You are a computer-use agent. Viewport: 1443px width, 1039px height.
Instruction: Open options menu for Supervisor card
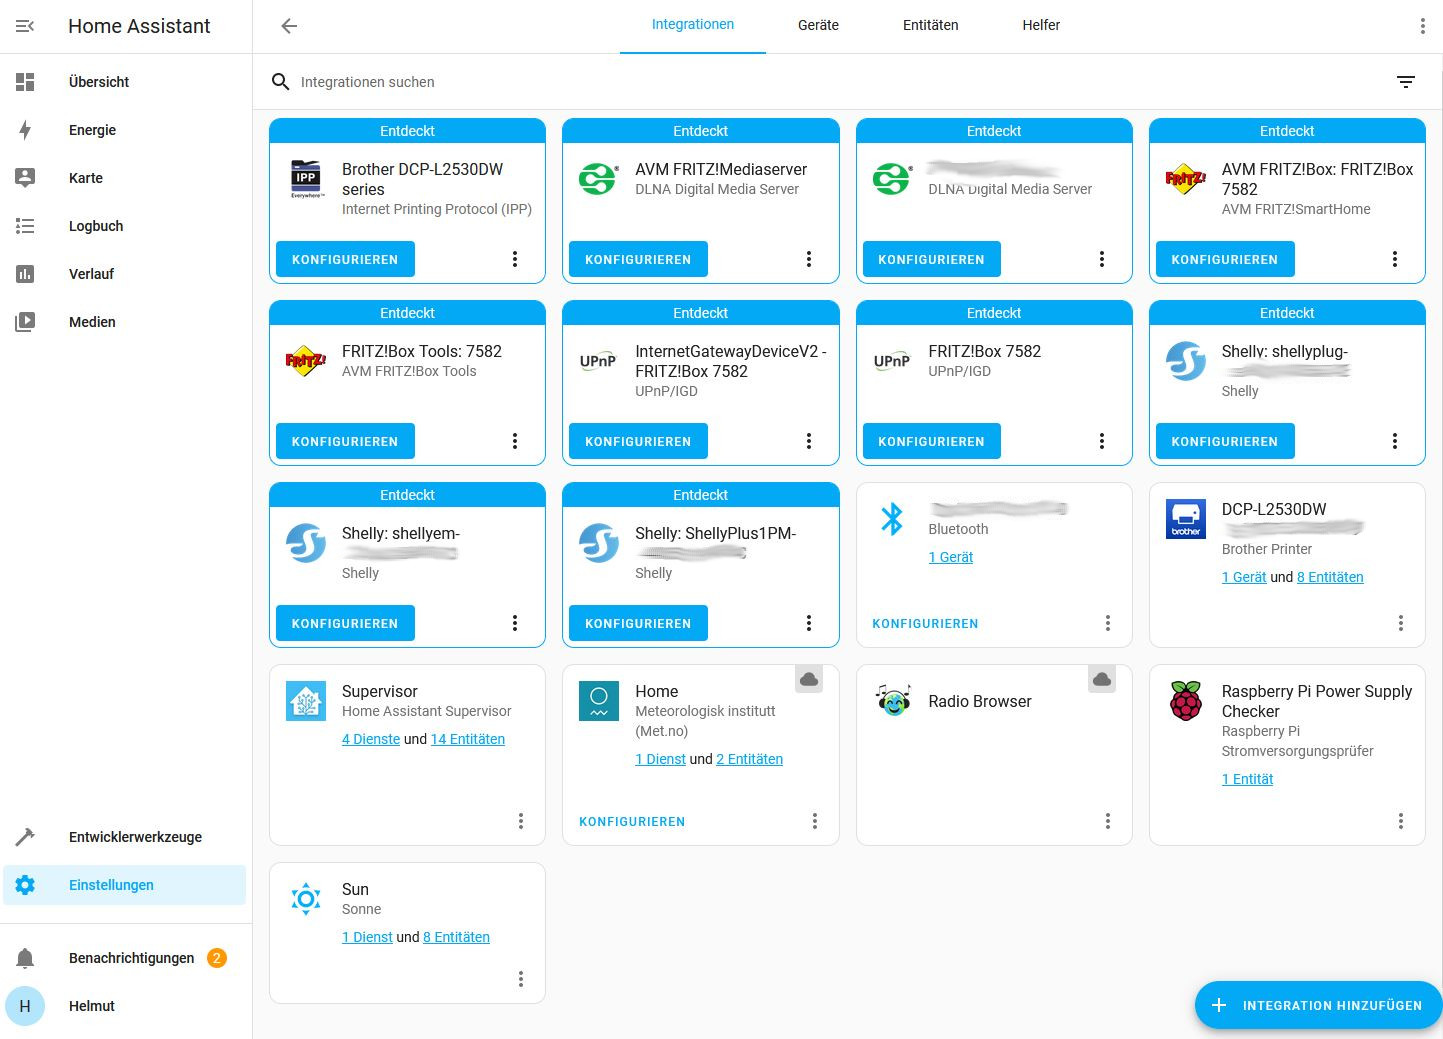click(x=521, y=821)
